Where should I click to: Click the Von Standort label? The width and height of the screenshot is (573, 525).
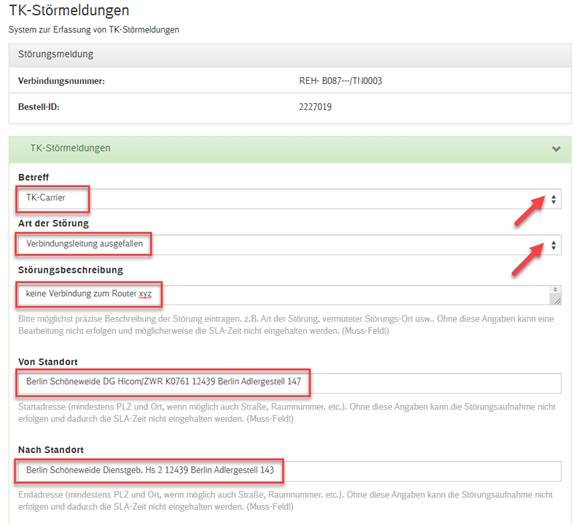coord(48,362)
